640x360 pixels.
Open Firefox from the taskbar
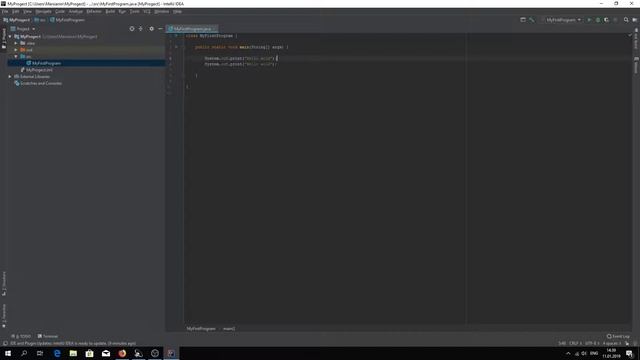point(122,353)
